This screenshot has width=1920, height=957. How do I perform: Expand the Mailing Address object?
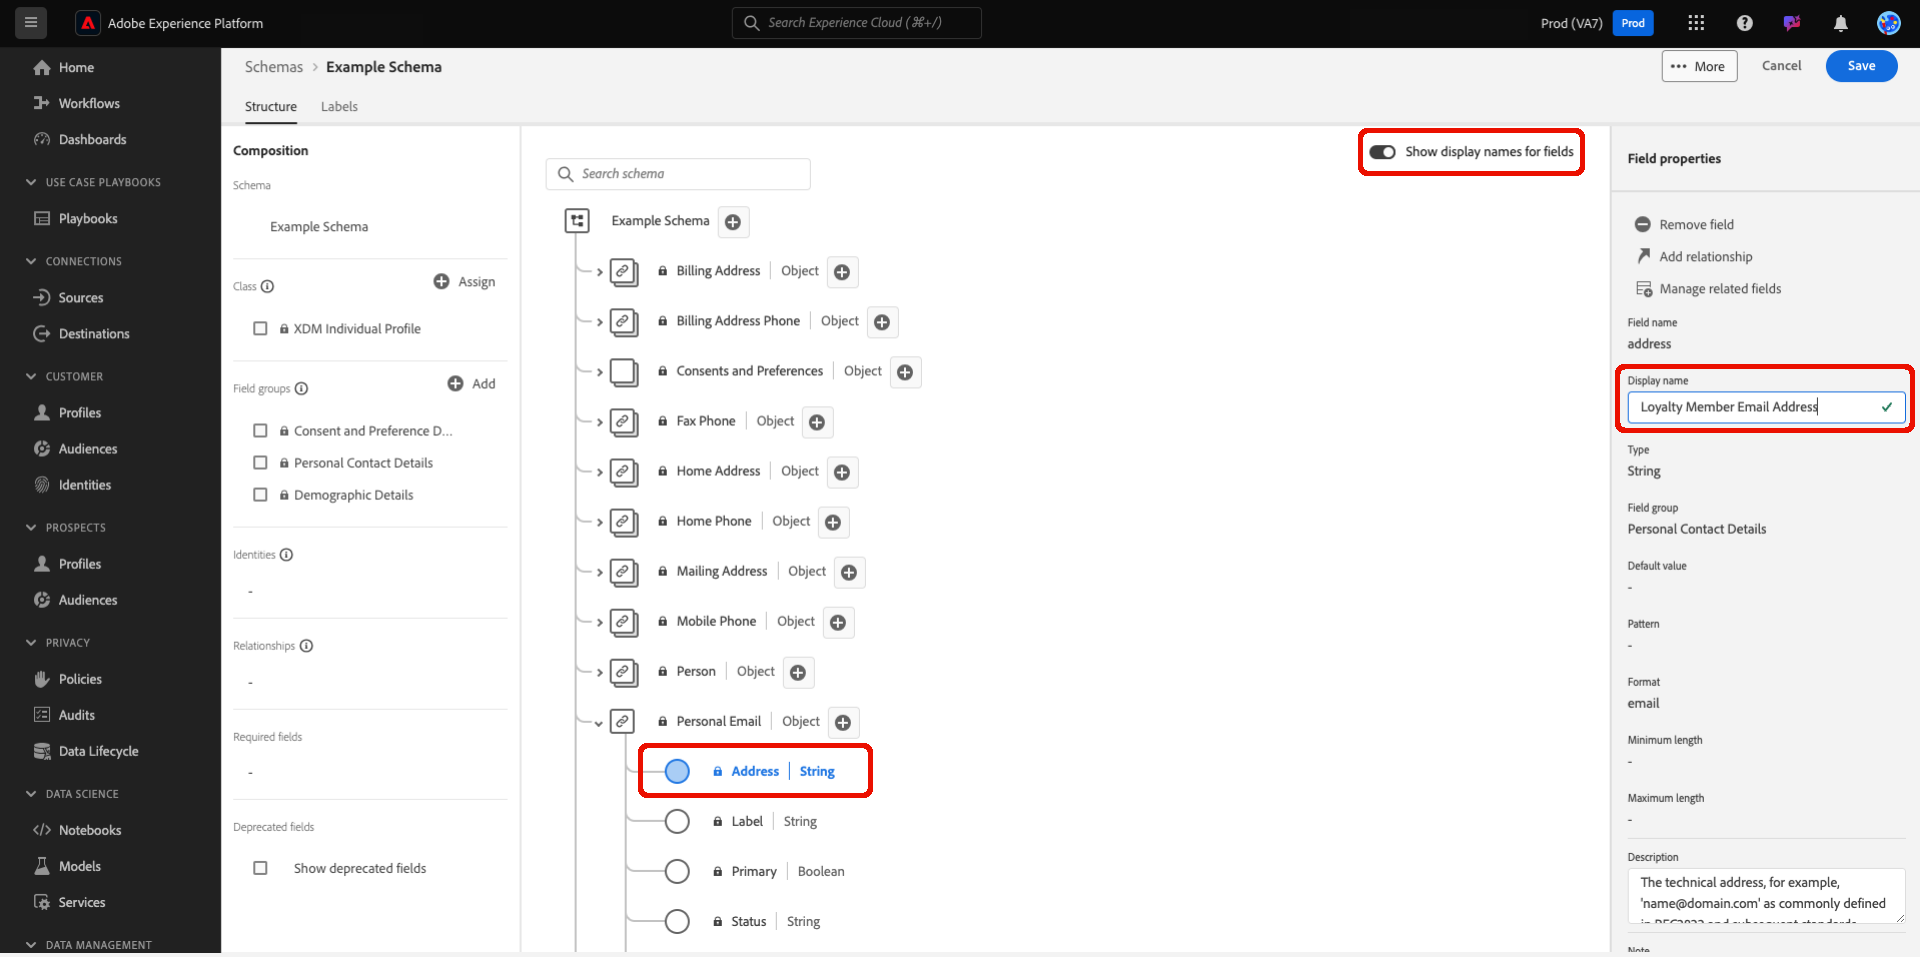pyautogui.click(x=599, y=572)
